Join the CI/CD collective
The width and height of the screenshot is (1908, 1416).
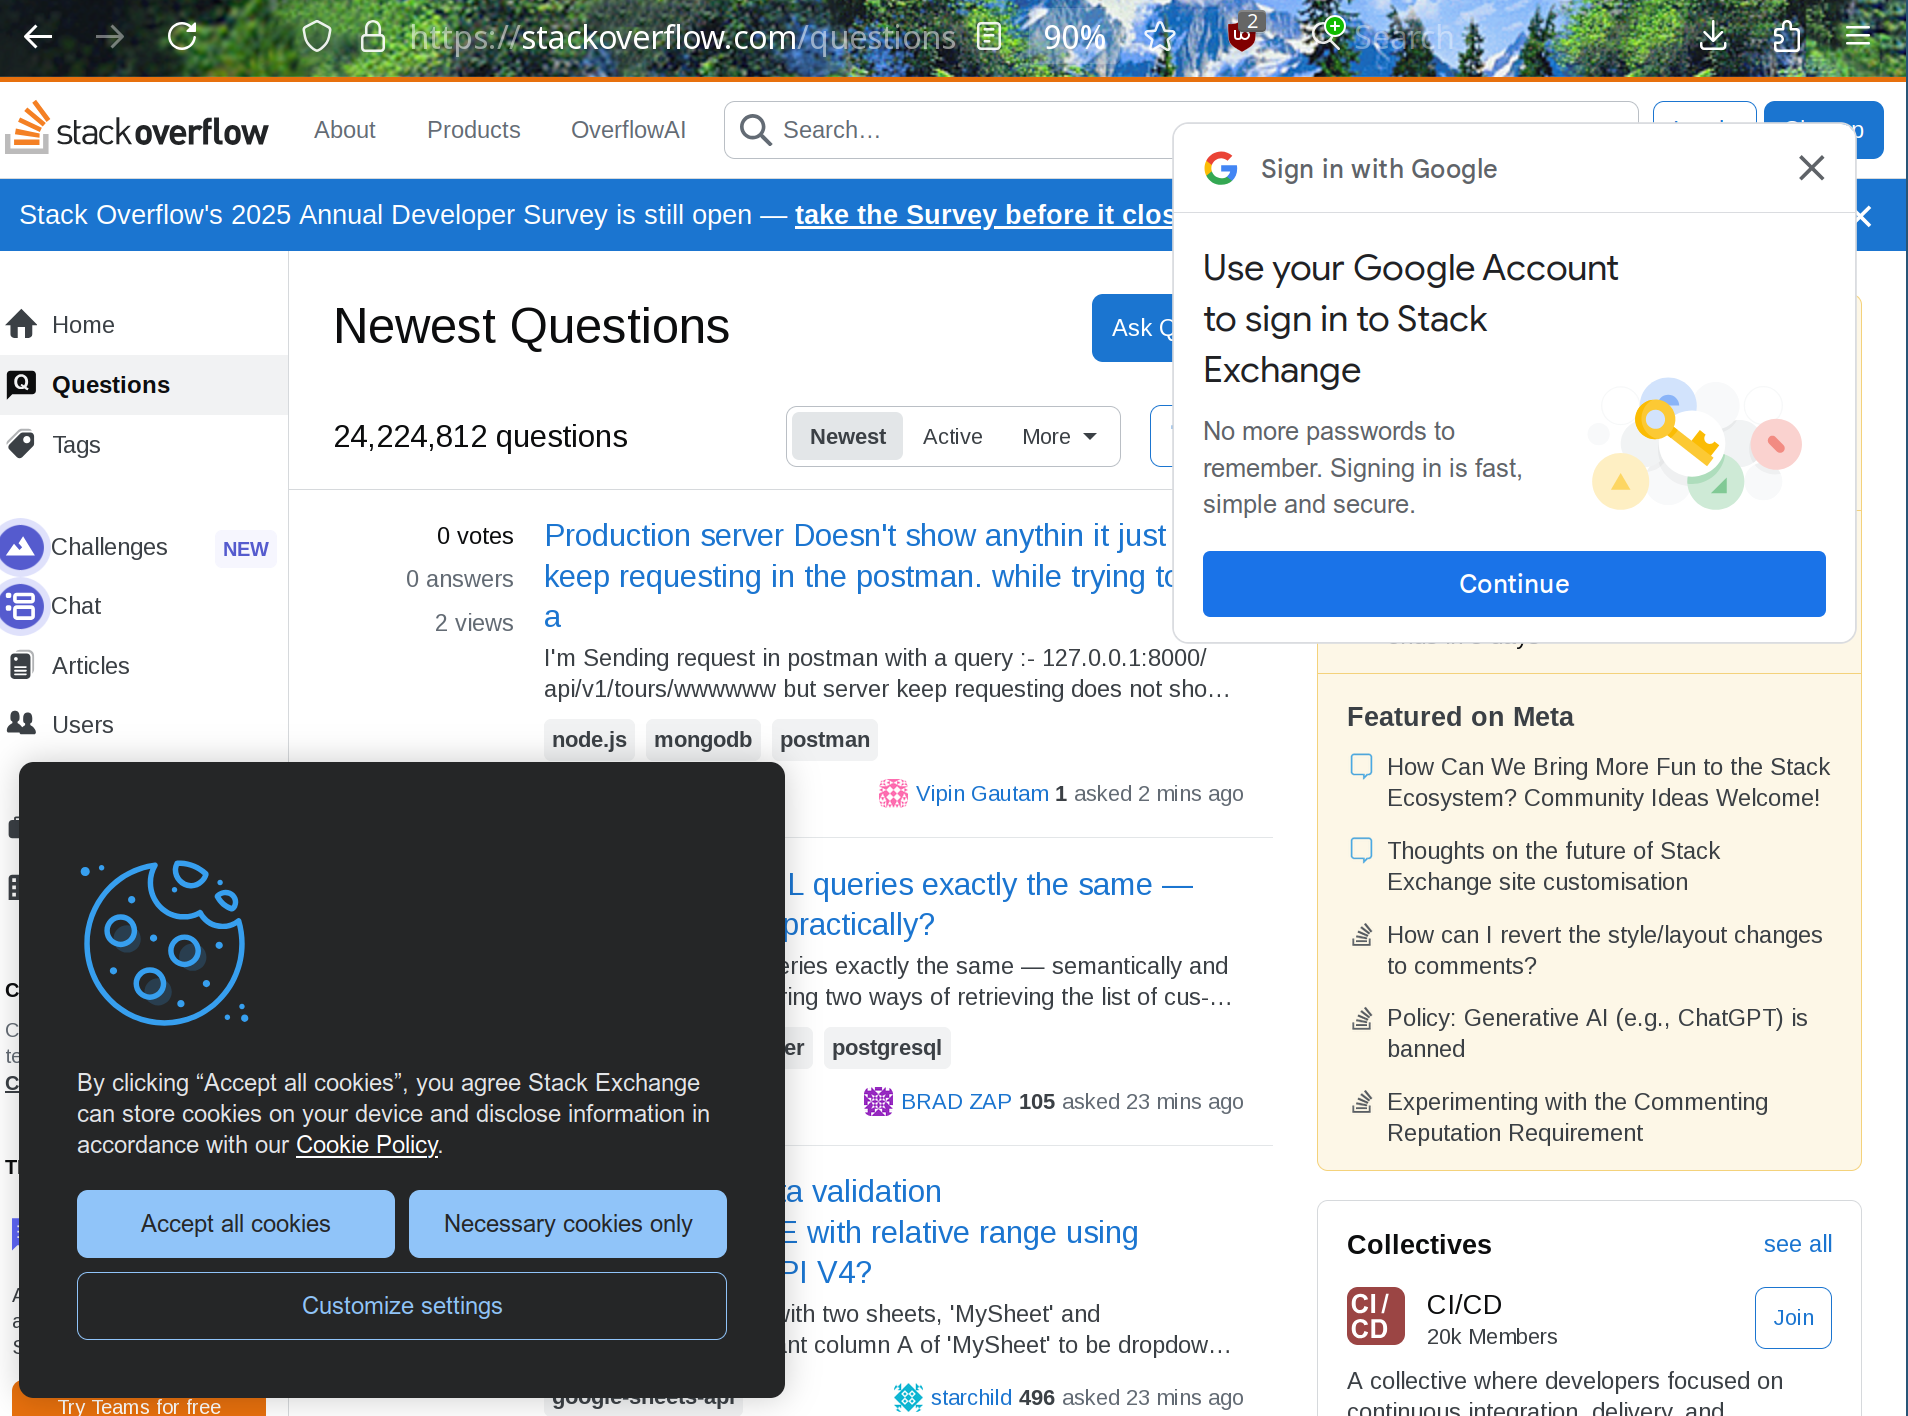[1793, 1318]
